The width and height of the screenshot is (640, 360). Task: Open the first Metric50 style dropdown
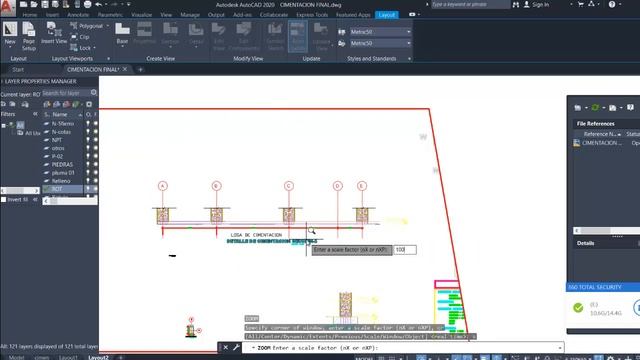coord(408,32)
